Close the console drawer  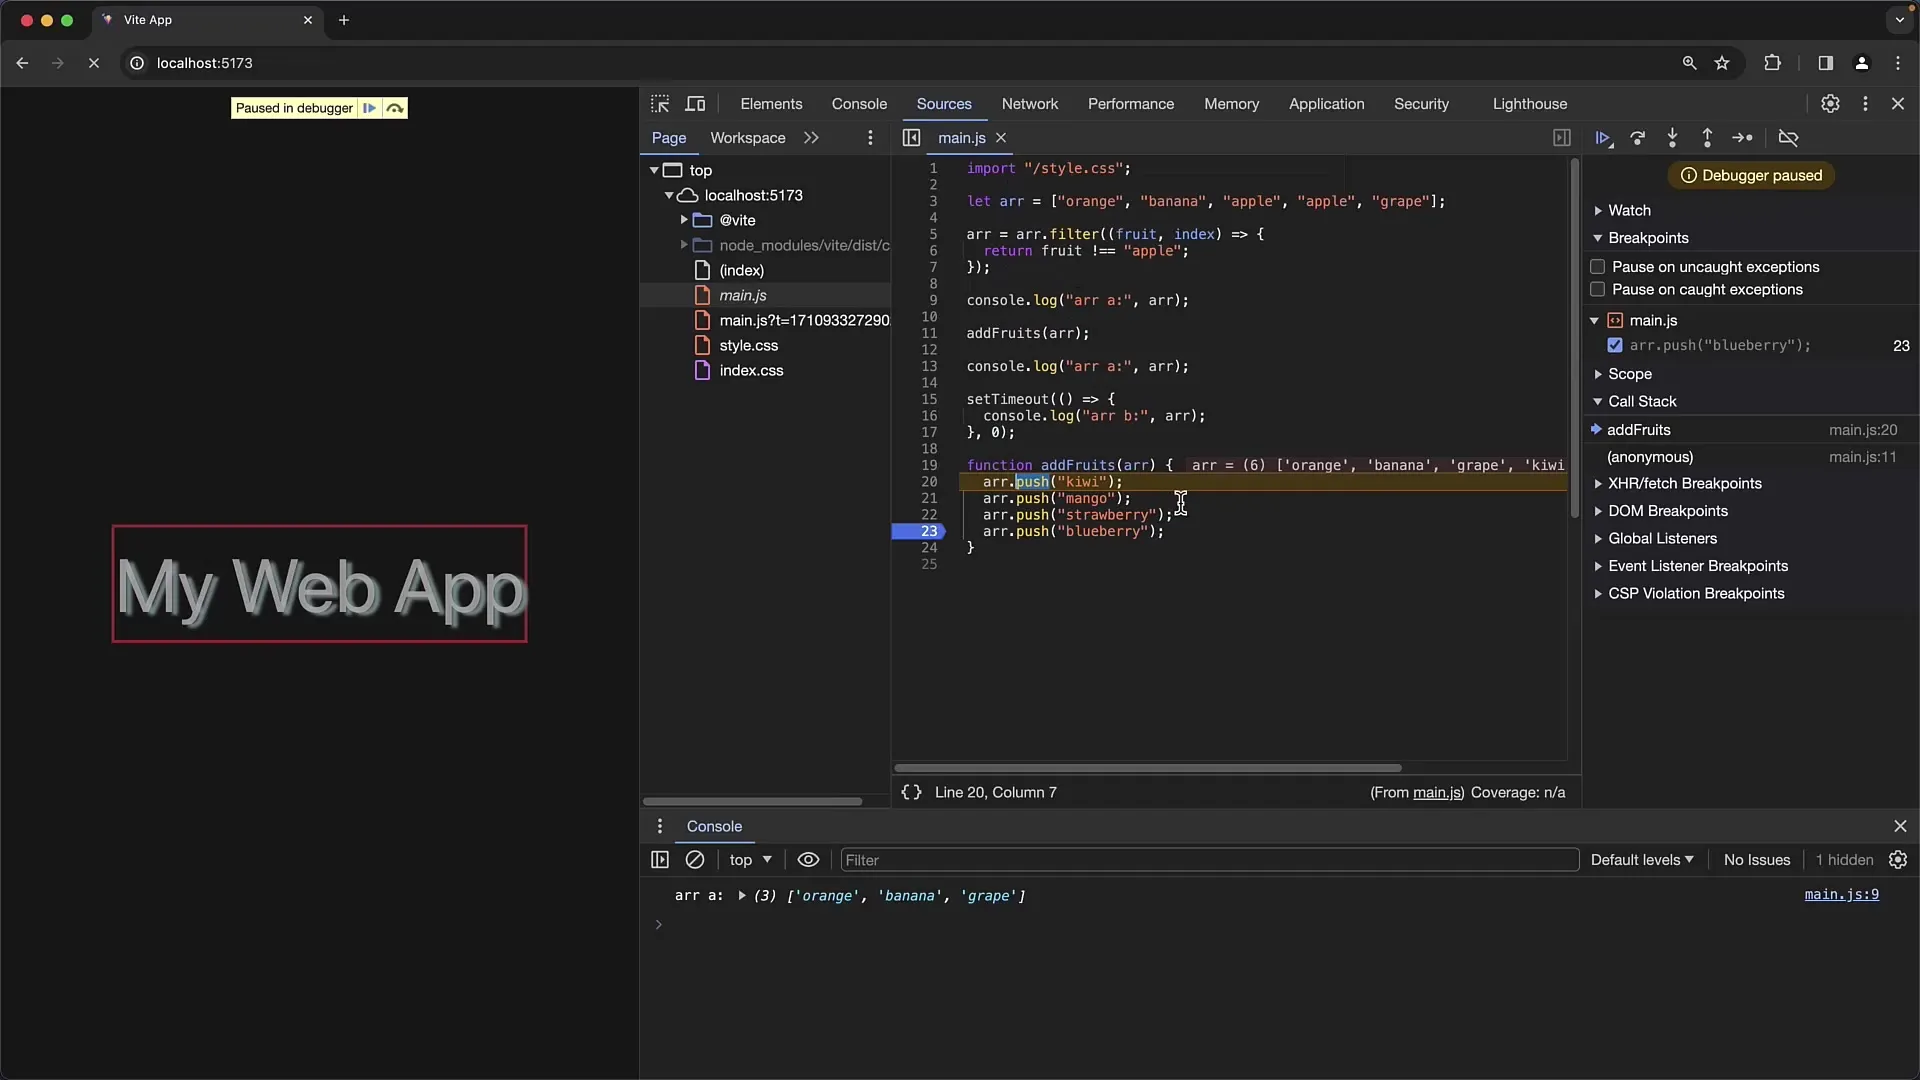coord(1900,826)
